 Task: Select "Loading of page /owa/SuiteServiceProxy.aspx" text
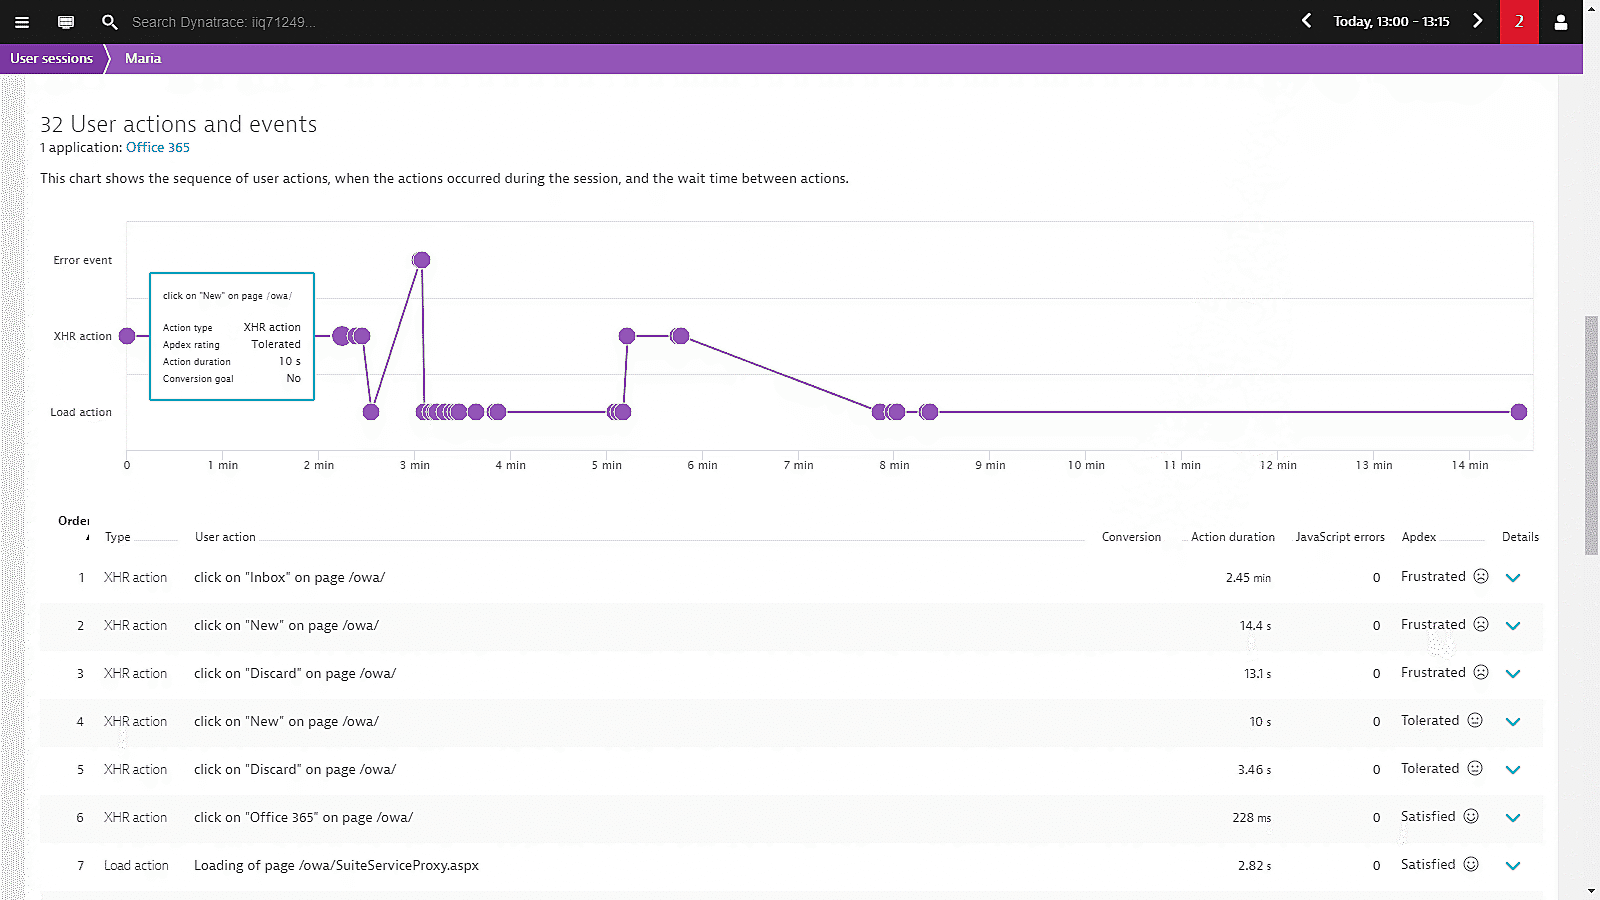[336, 865]
